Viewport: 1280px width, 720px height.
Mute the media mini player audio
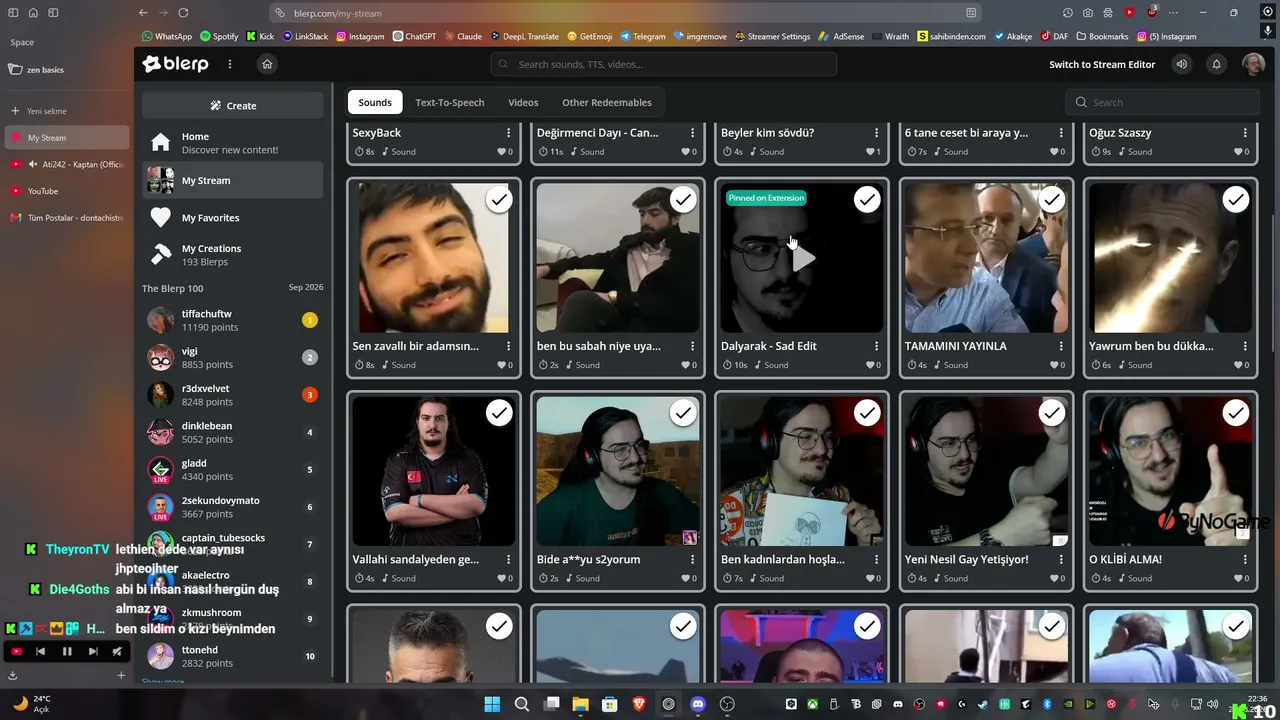click(117, 651)
